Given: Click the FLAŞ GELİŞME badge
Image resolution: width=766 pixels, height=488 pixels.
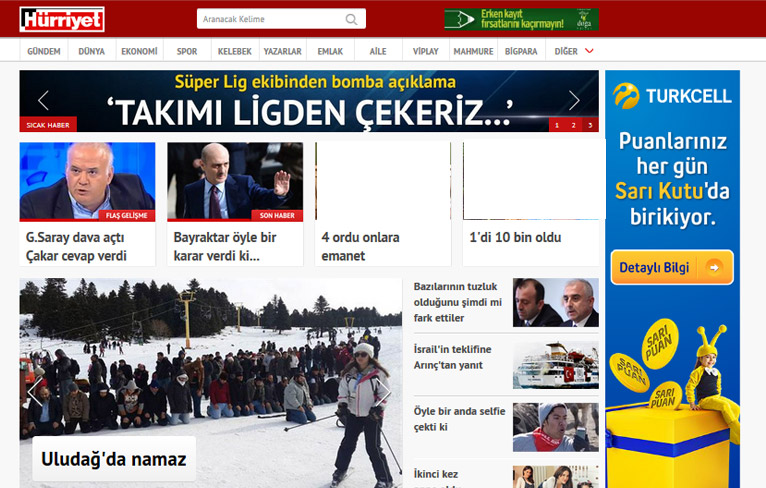Looking at the screenshot, I should [x=127, y=215].
